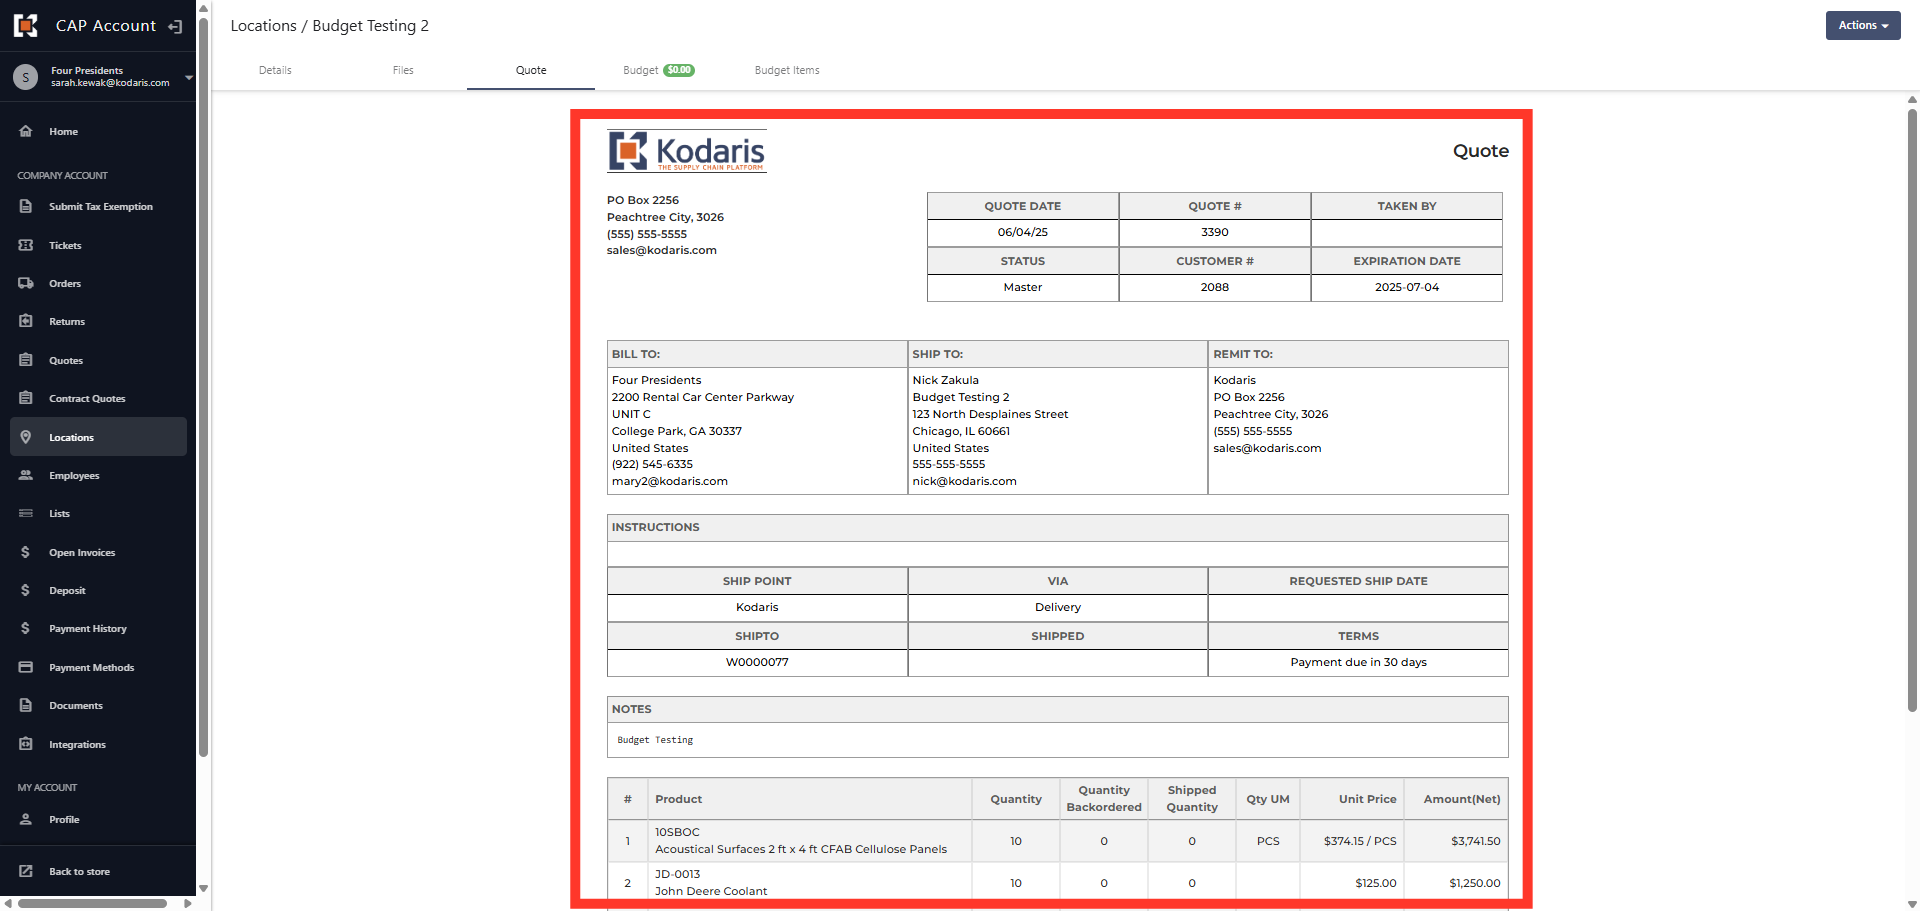Click expiration date 2025-07-04
The image size is (1920, 911).
point(1407,287)
